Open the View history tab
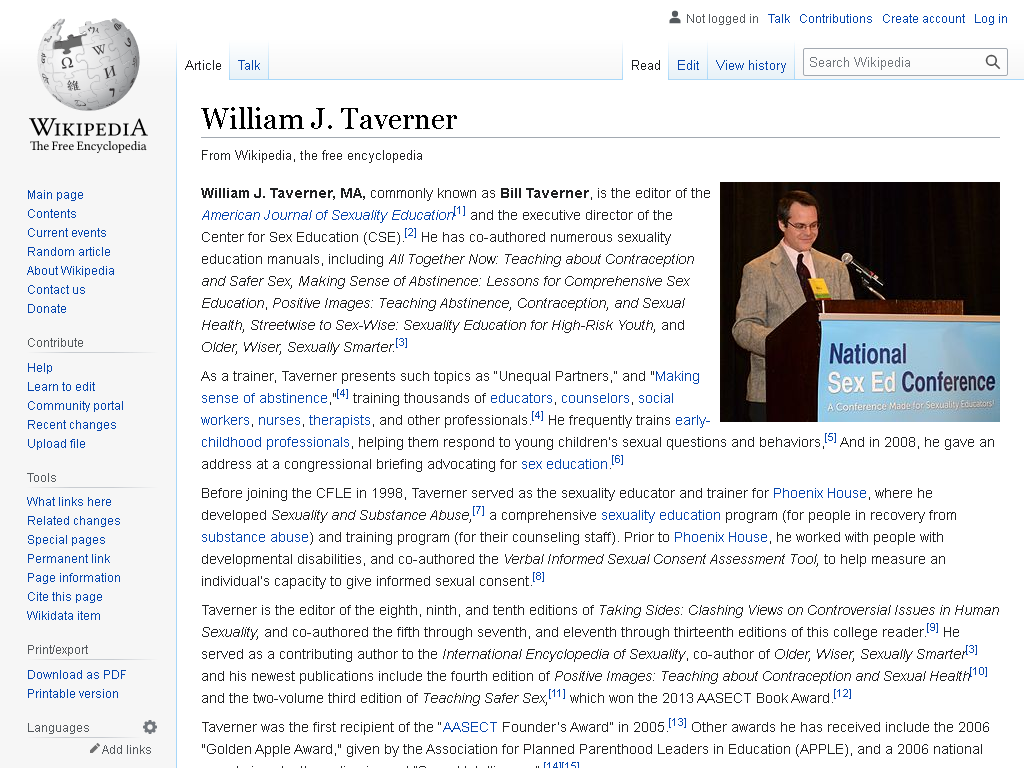1024x768 pixels. [x=751, y=65]
